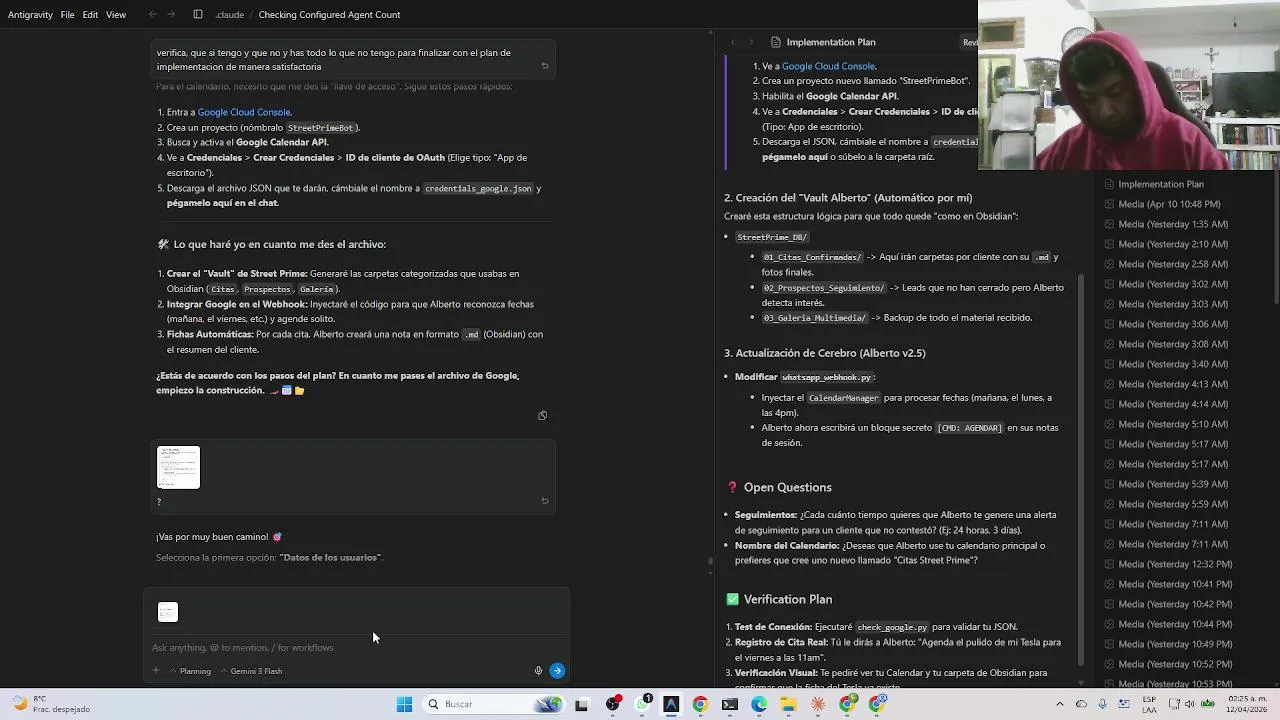
Task: Go forward with the right arrow
Action: point(172,15)
